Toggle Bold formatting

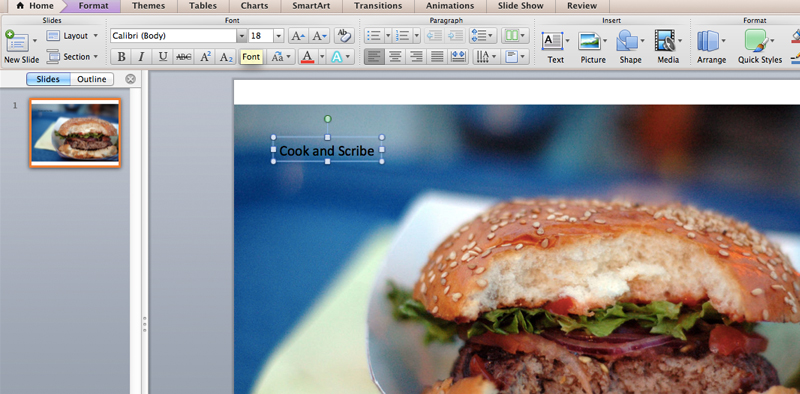tap(121, 57)
